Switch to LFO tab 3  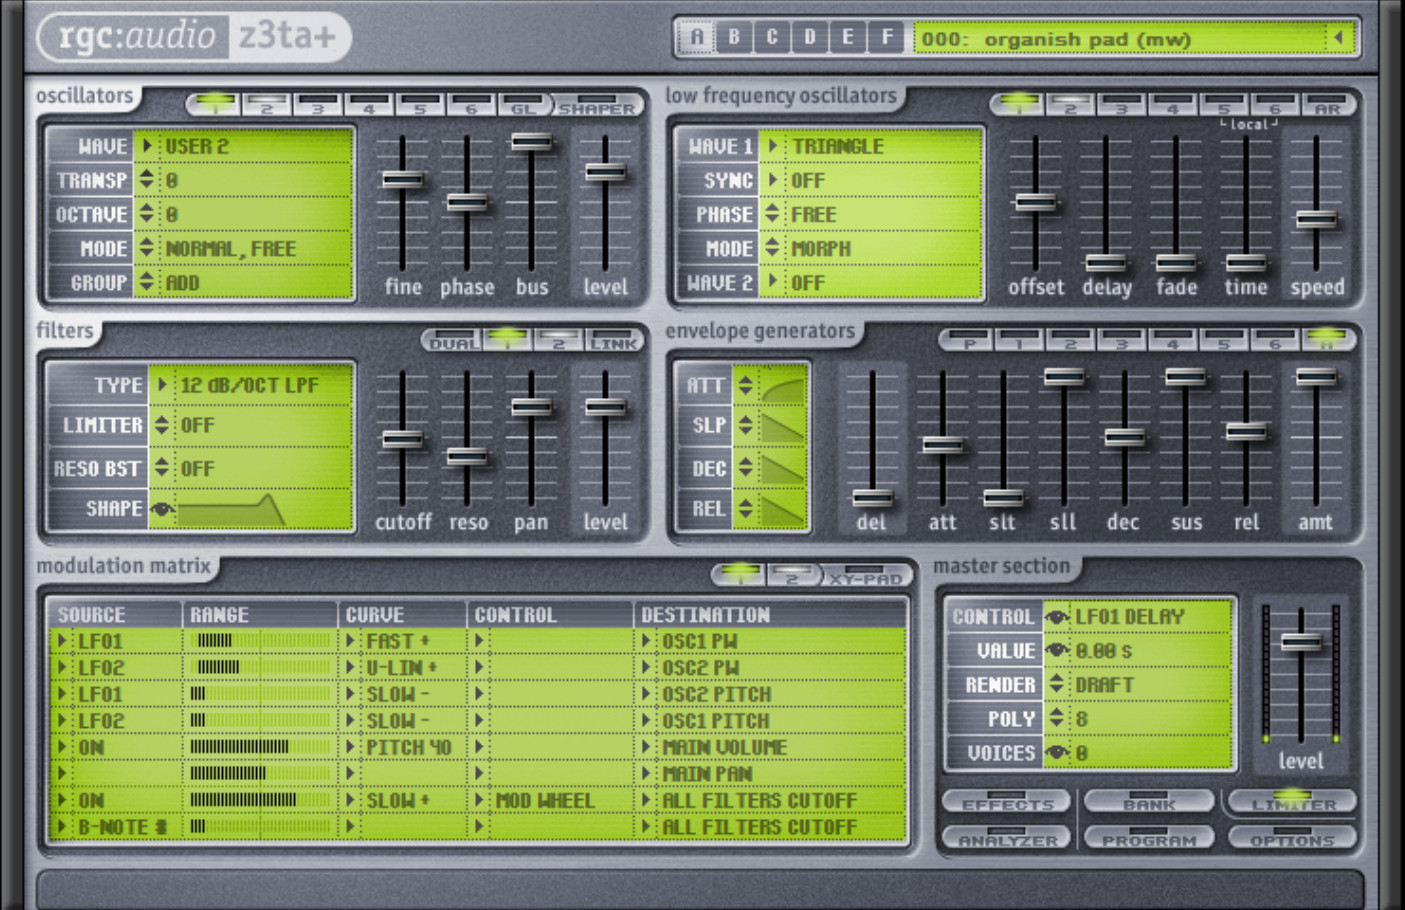[x=1122, y=105]
